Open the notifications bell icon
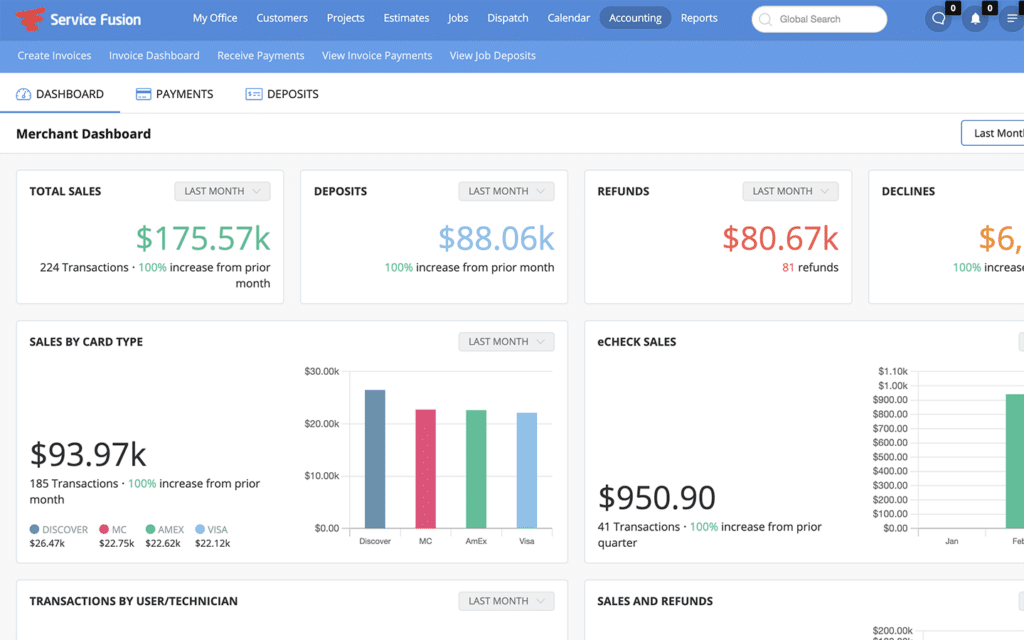Screen dimensions: 1024x640 pyautogui.click(x=975, y=19)
